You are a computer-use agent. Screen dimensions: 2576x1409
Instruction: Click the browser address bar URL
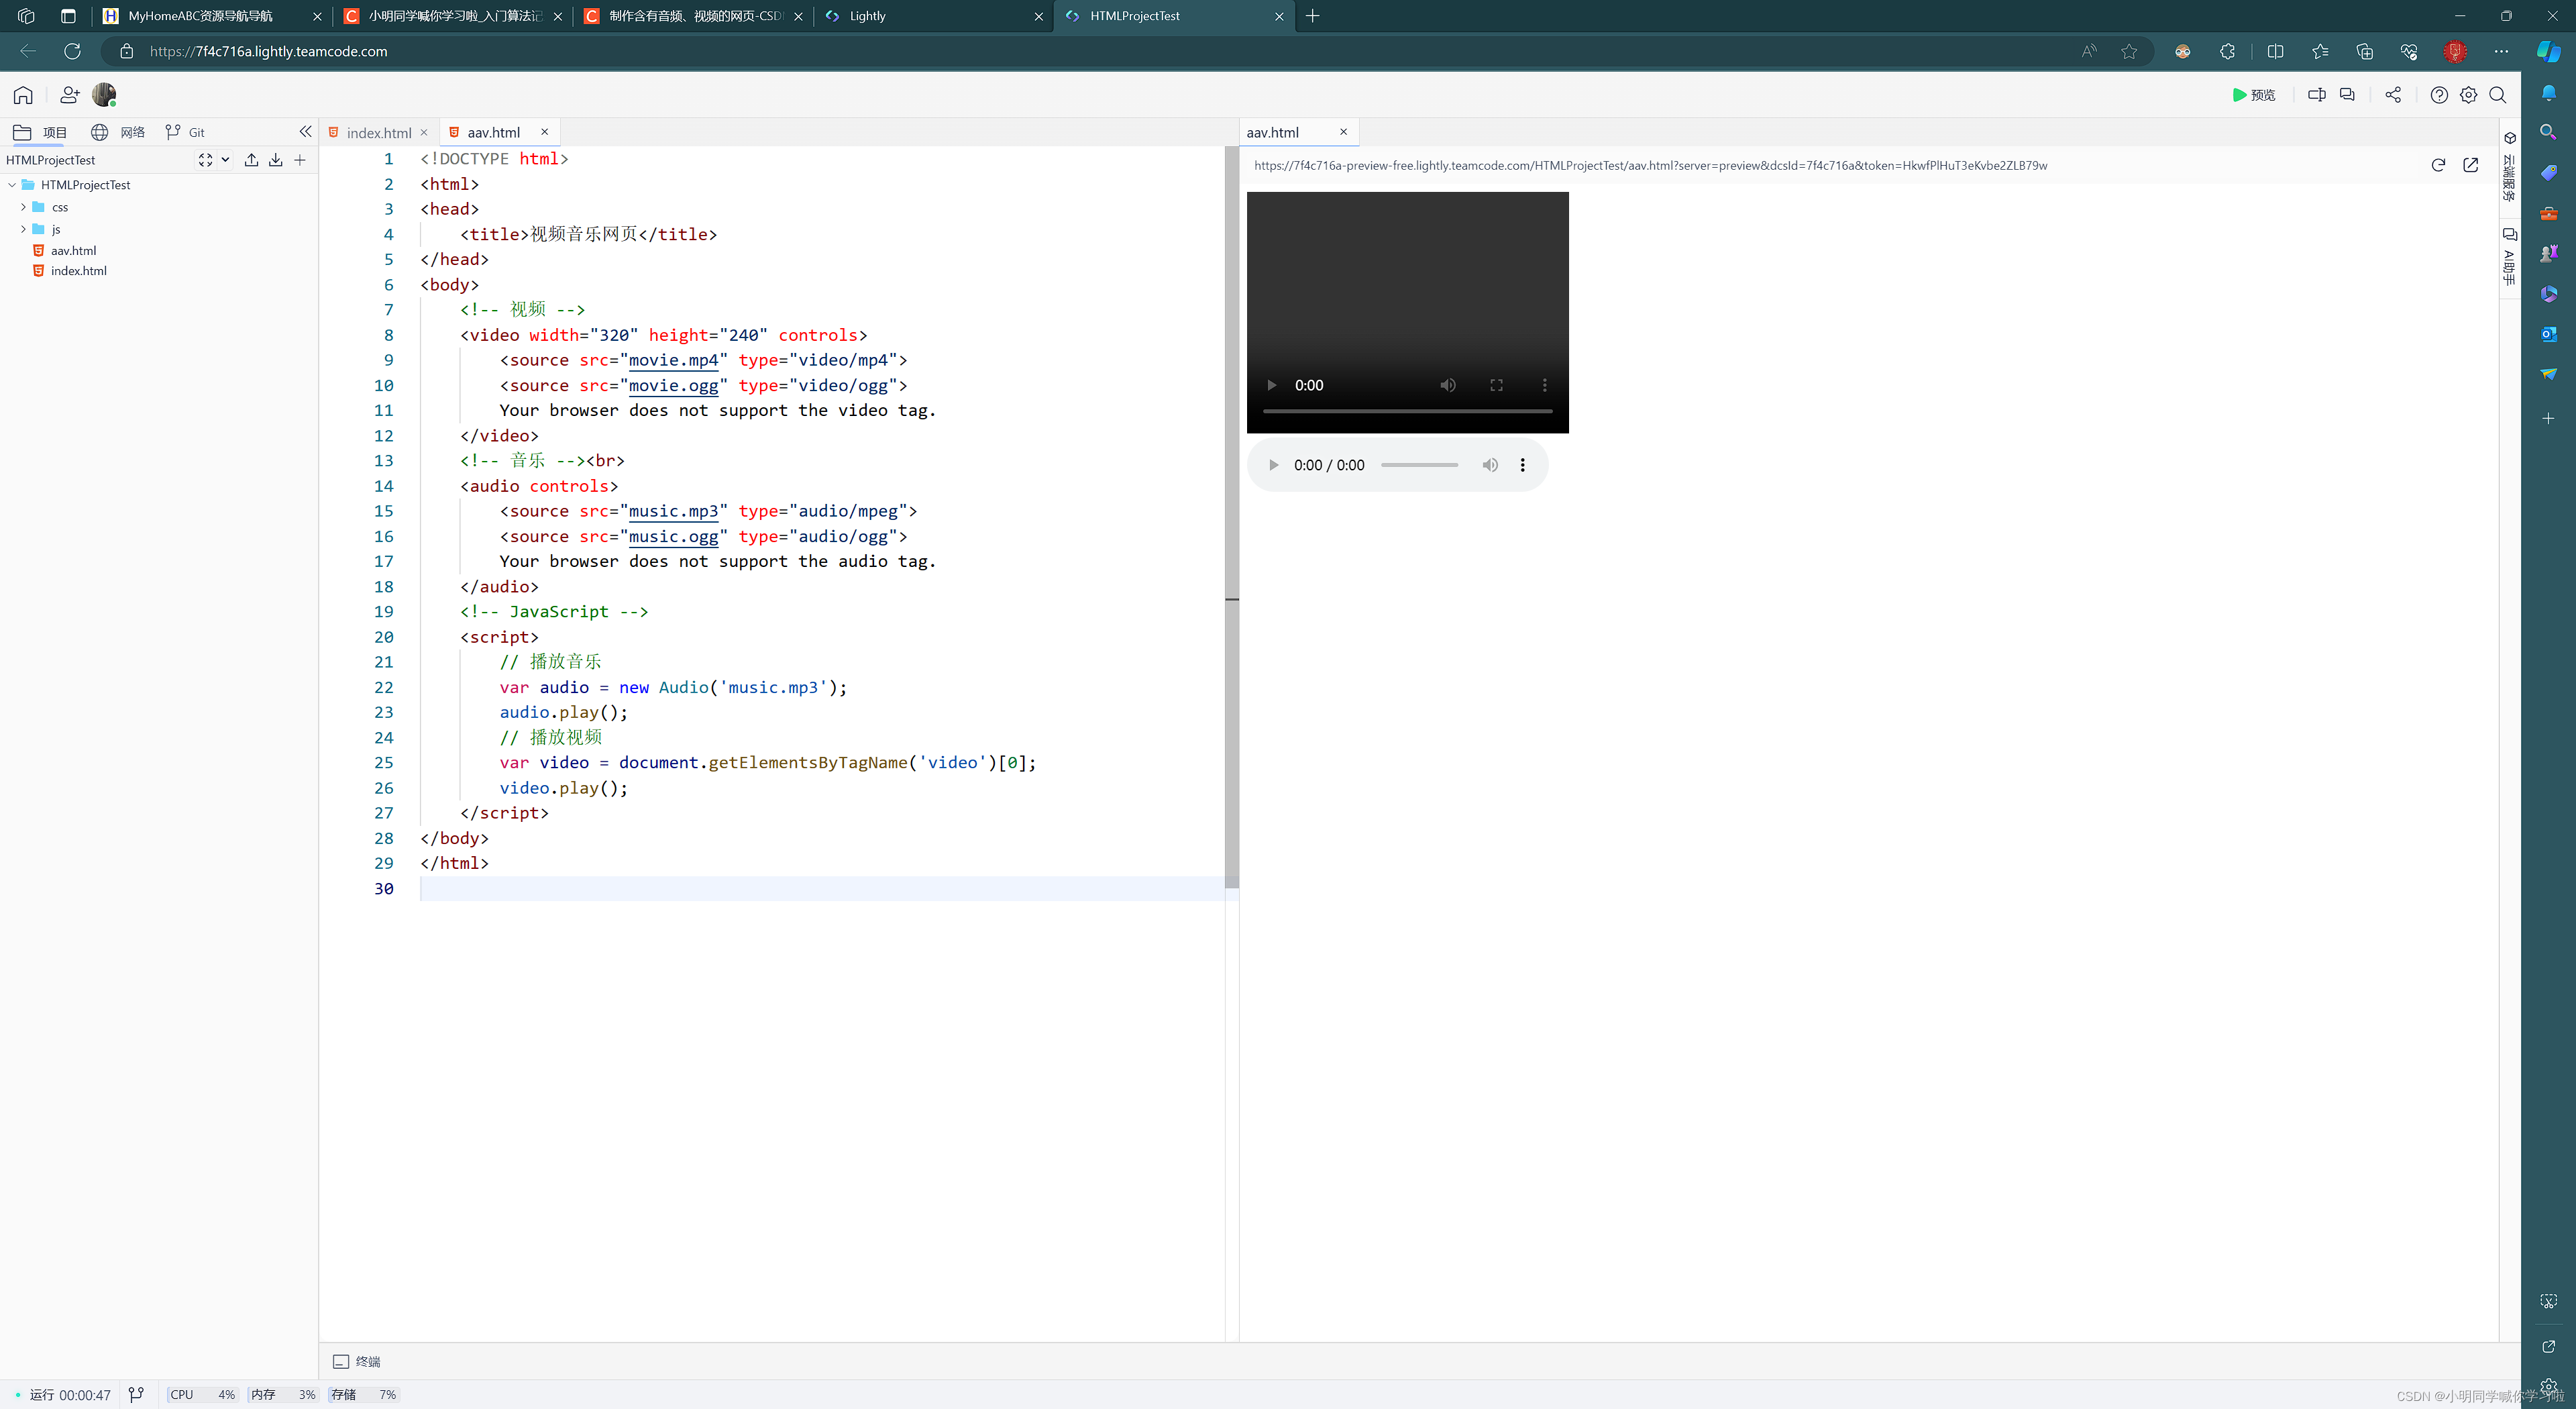(x=268, y=51)
